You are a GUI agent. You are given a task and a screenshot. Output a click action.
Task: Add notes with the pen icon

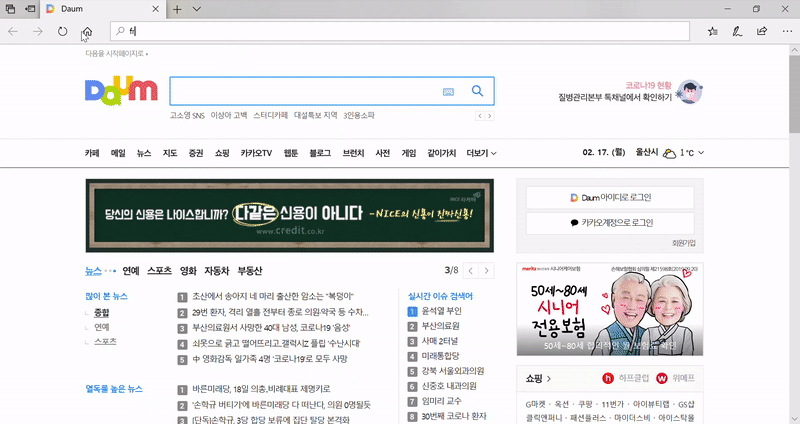(x=737, y=32)
